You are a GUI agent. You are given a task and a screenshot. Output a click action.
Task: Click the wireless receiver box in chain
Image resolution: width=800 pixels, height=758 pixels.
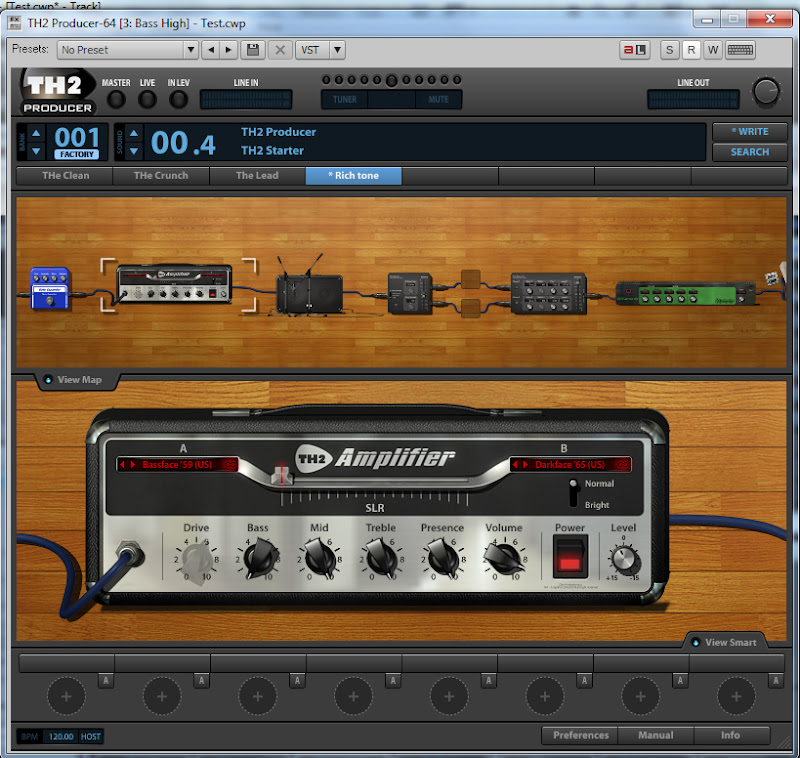[x=309, y=292]
